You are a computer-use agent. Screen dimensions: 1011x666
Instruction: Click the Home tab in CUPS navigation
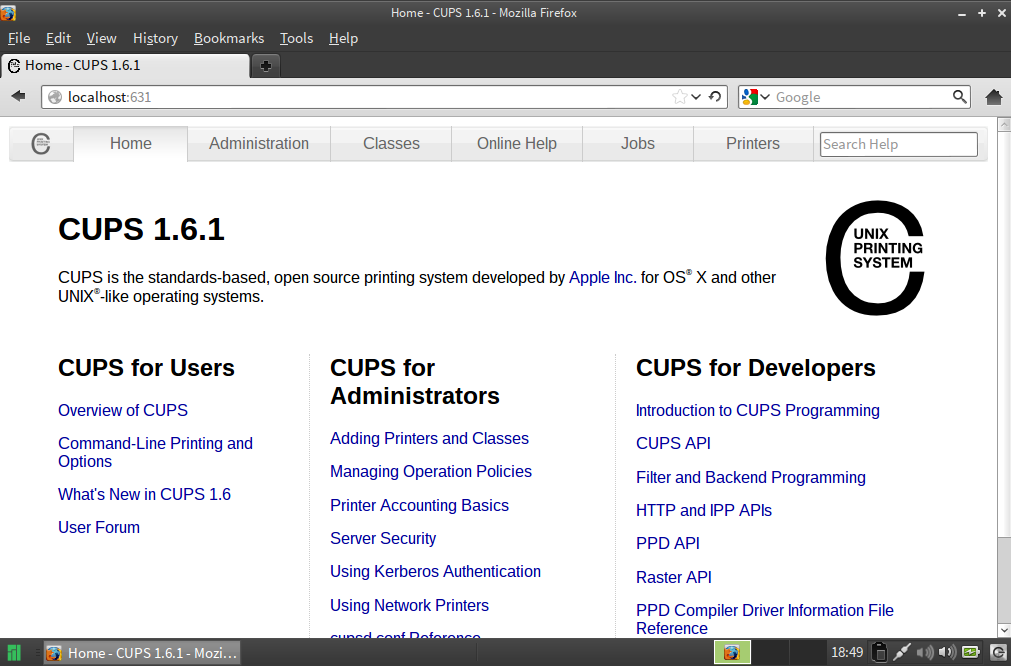click(130, 143)
